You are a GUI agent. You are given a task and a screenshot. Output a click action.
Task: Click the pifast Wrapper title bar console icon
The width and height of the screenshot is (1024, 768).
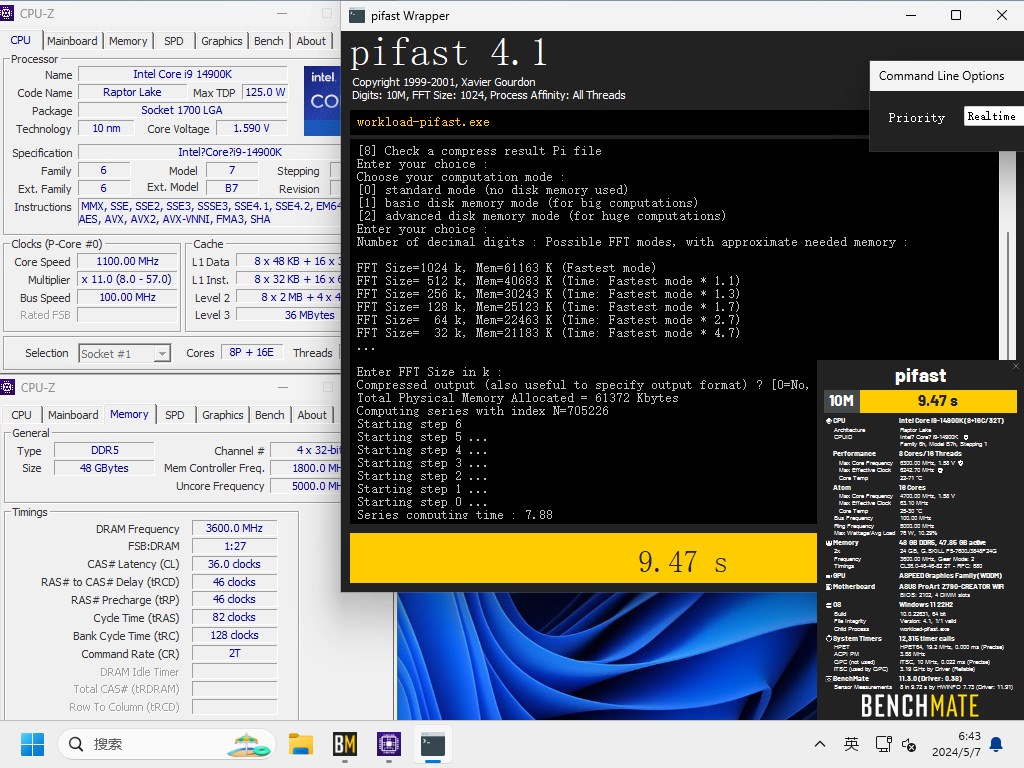pos(357,16)
